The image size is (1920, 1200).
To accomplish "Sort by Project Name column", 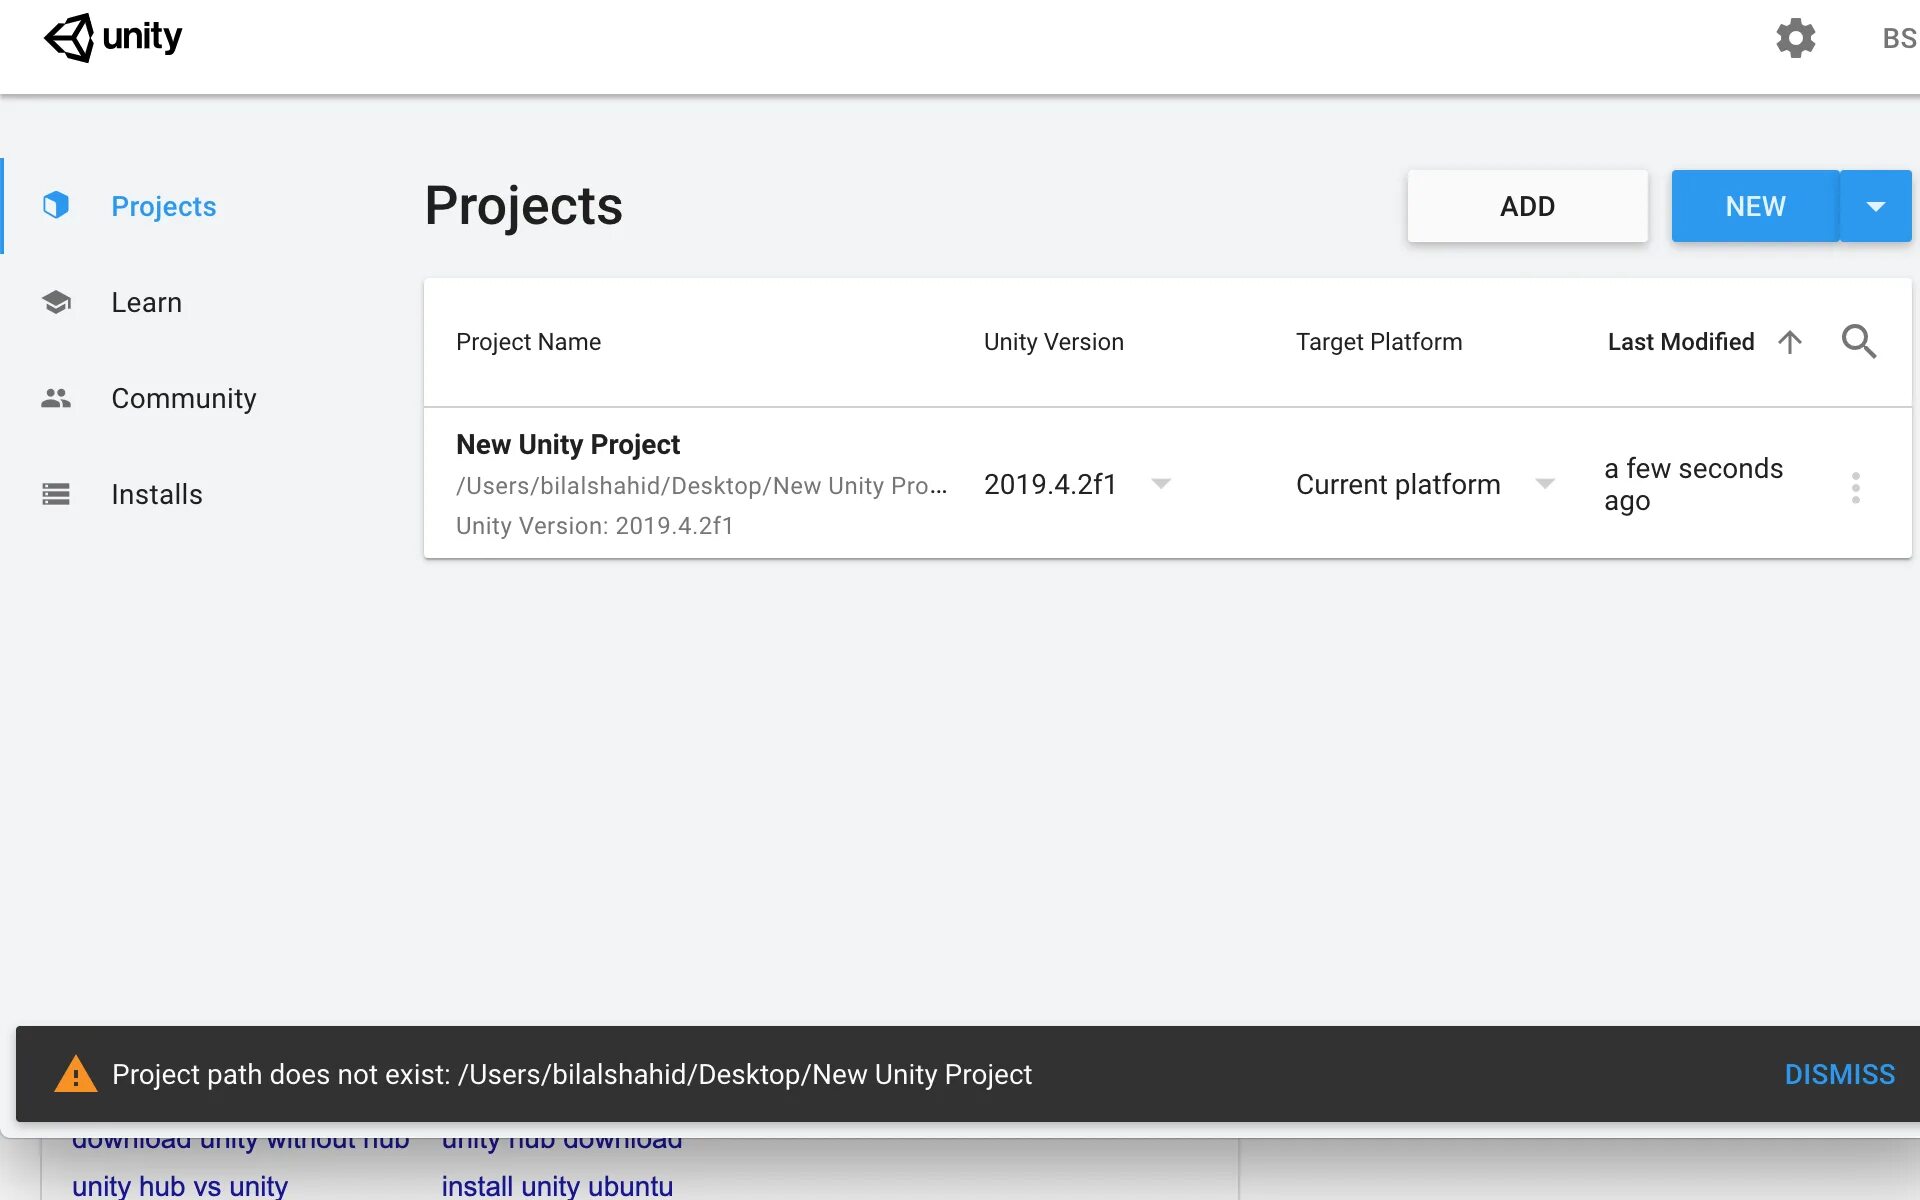I will coord(528,342).
